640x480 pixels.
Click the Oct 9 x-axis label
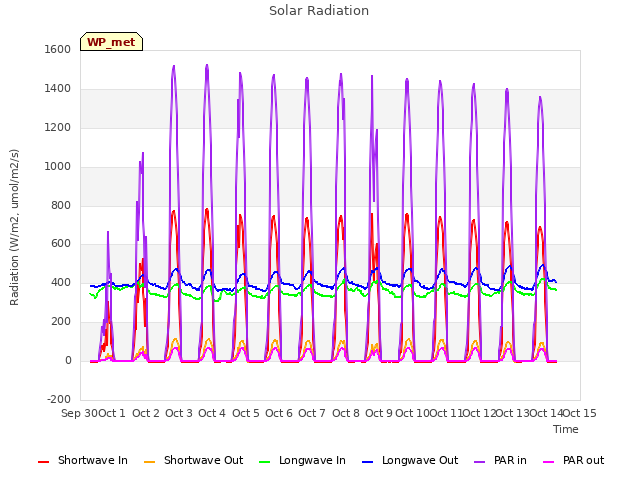379,413
